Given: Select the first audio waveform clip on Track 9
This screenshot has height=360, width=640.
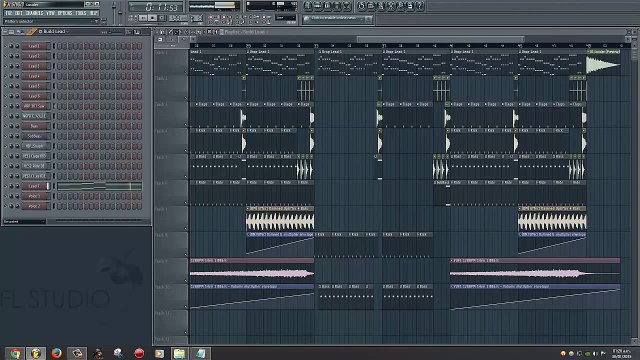Looking at the screenshot, I should (x=252, y=270).
